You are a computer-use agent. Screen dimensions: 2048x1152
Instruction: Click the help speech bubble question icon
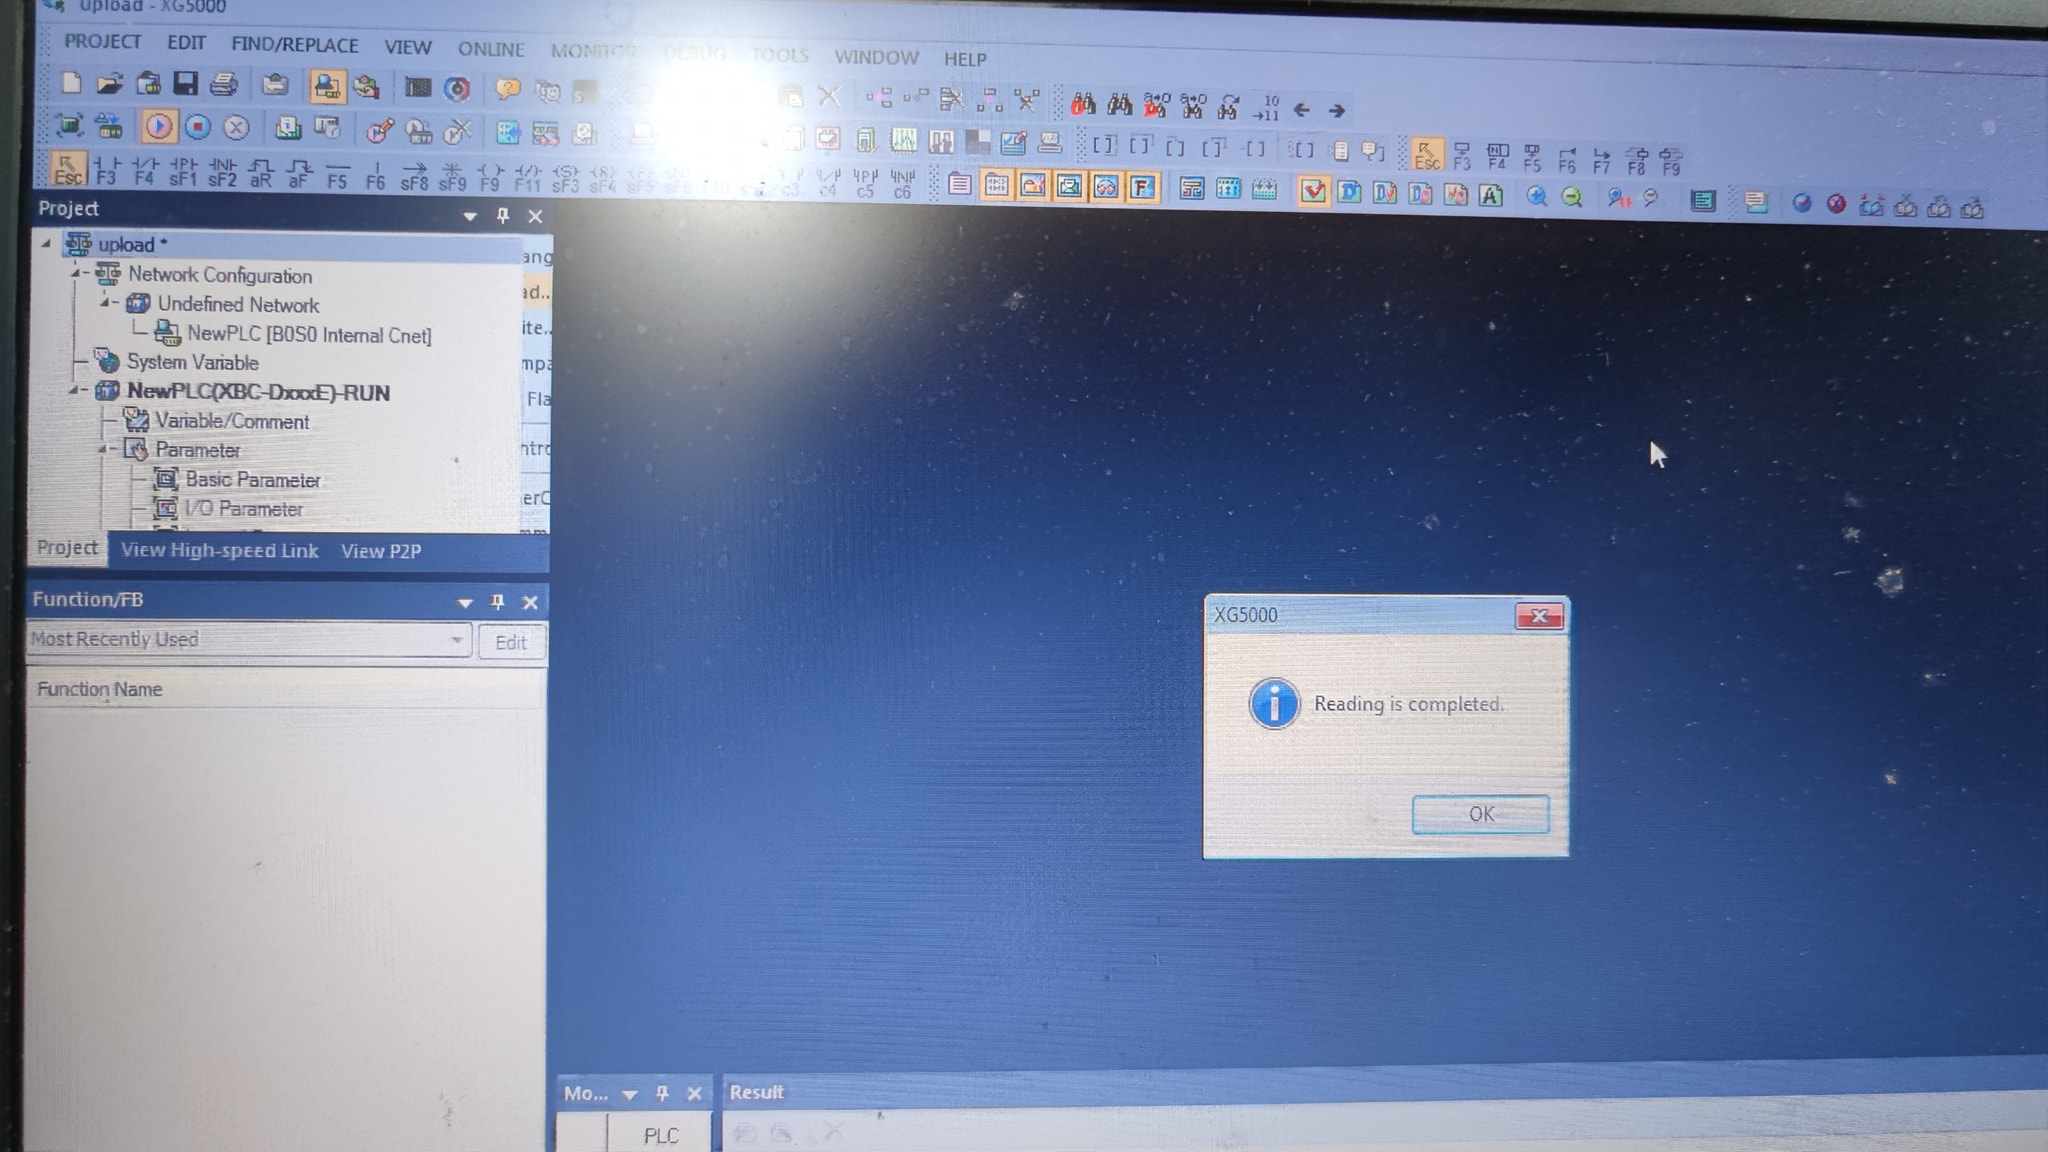[x=508, y=90]
